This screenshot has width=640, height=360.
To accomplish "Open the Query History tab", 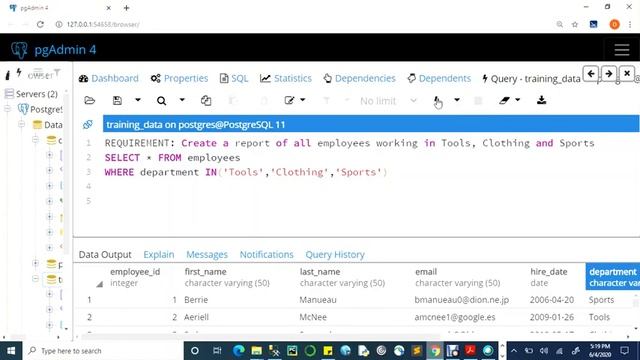I will pos(335,255).
